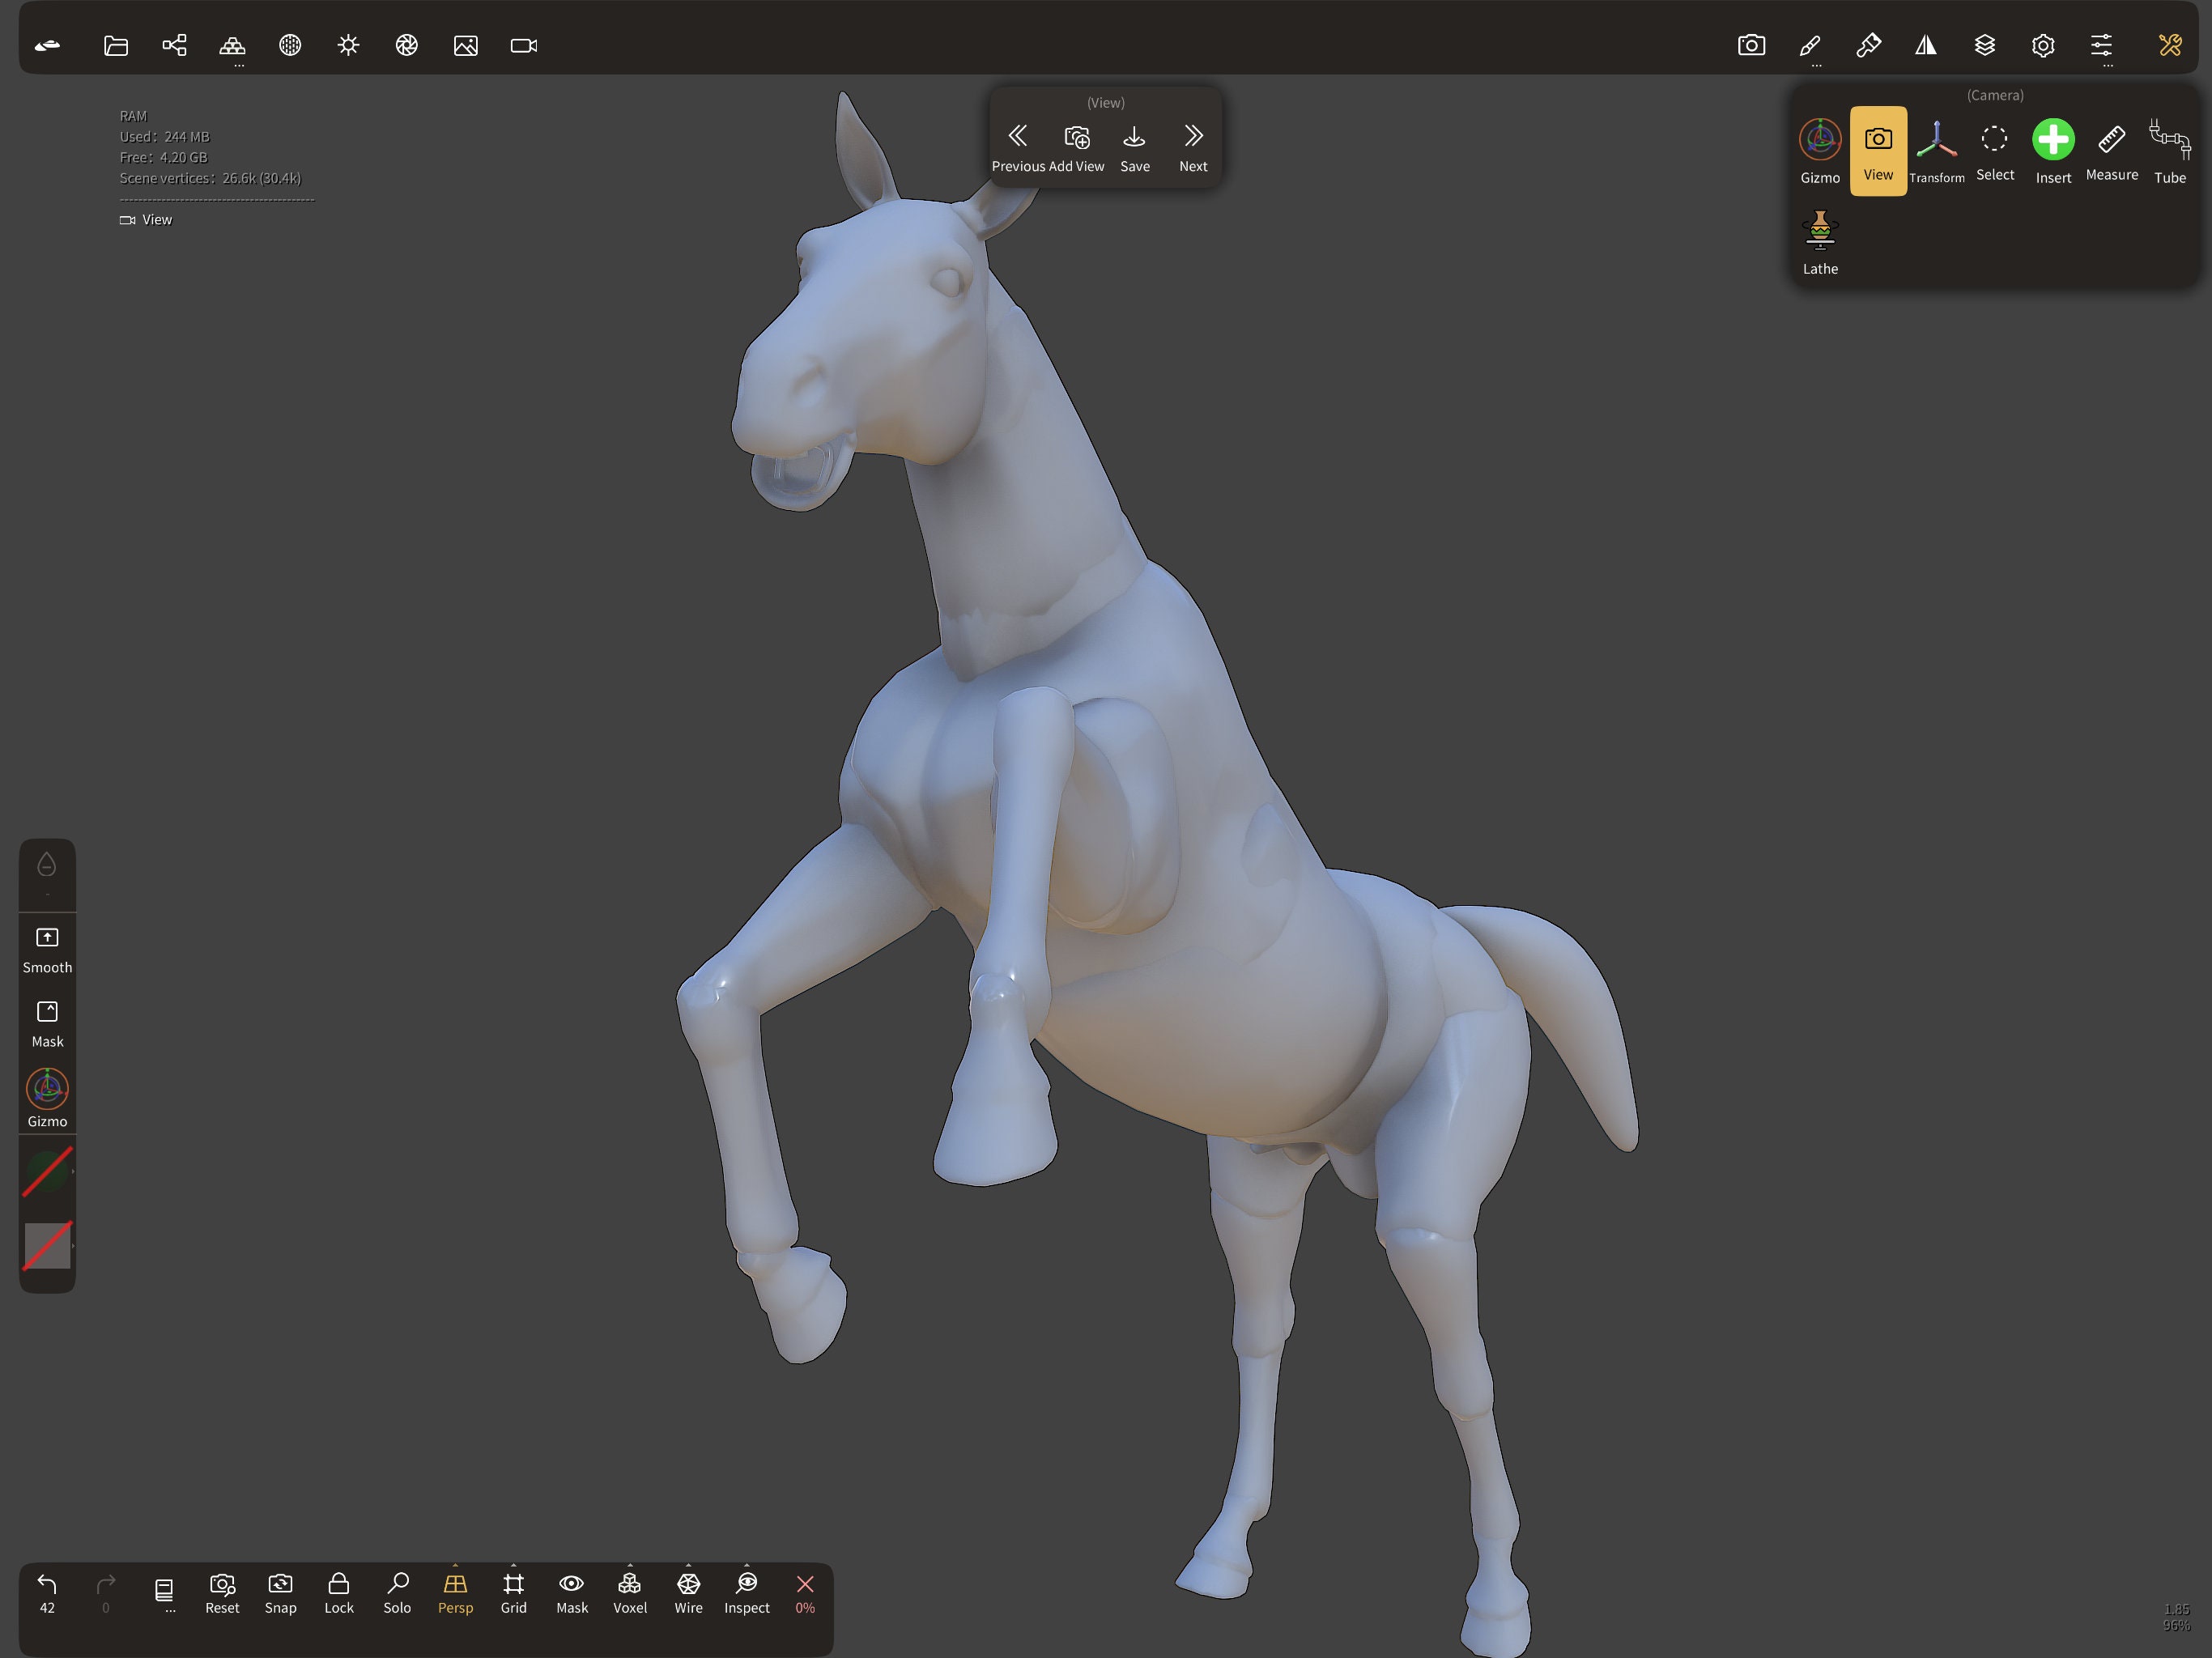Expand interface settings ellipsis menu
2212x1658 pixels.
(2107, 64)
